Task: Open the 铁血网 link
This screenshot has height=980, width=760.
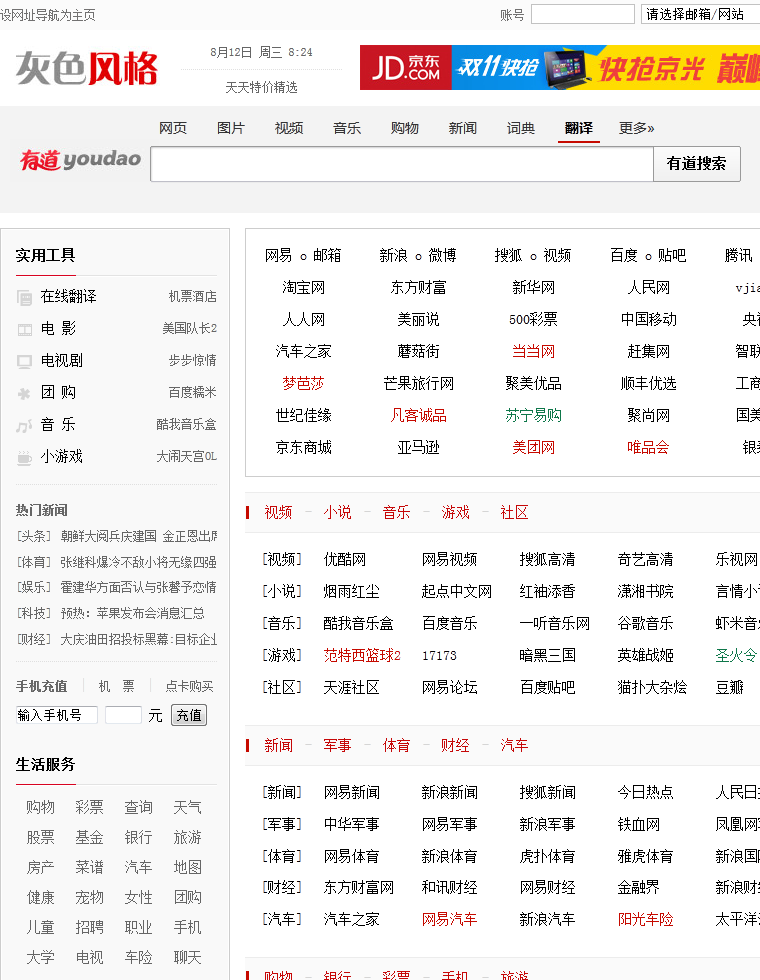Action: pyautogui.click(x=639, y=824)
